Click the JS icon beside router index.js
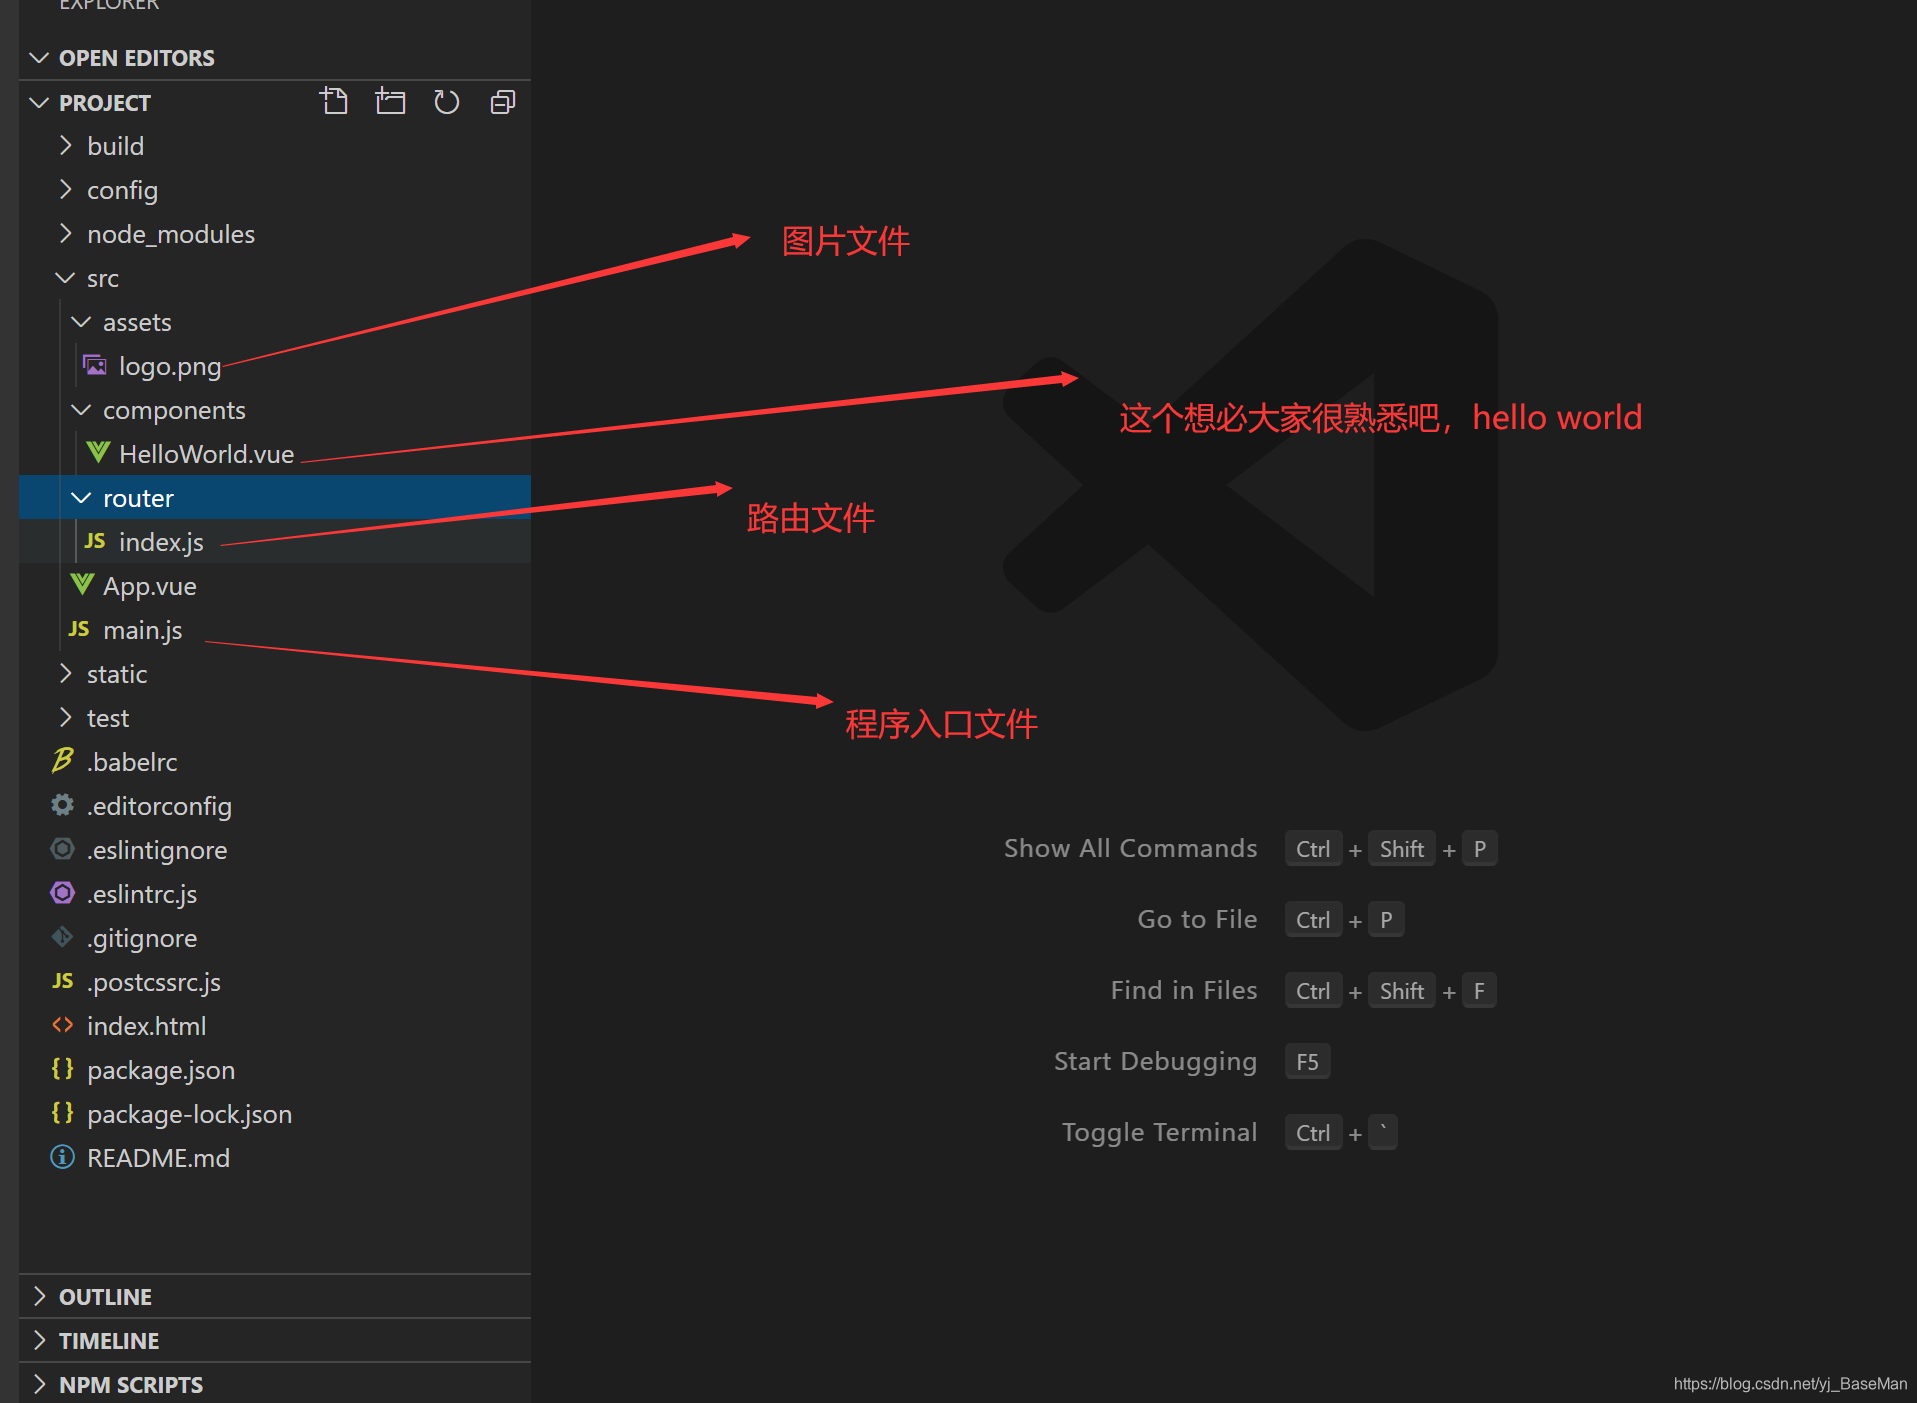The width and height of the screenshot is (1917, 1403). tap(95, 541)
